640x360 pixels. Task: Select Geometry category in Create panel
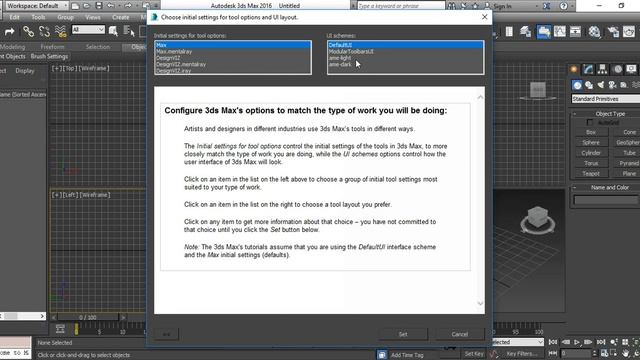pyautogui.click(x=577, y=85)
